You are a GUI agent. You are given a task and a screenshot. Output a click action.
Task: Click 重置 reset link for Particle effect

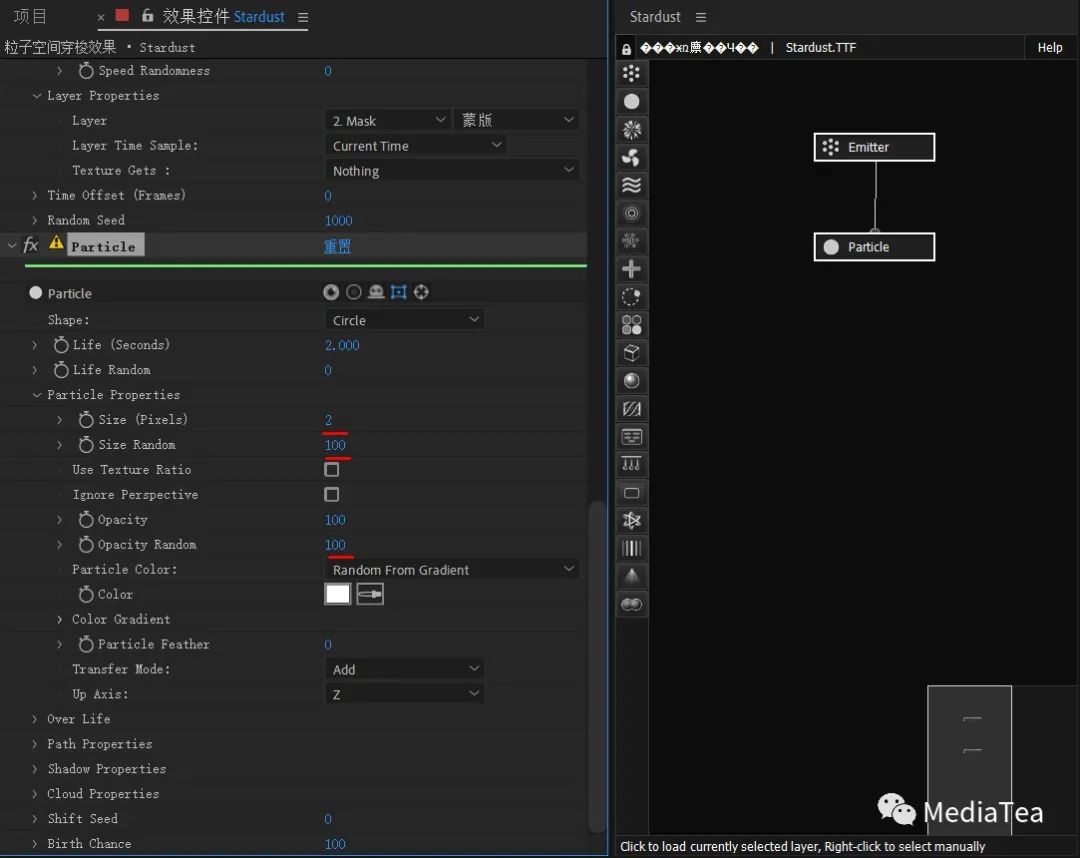pyautogui.click(x=338, y=247)
